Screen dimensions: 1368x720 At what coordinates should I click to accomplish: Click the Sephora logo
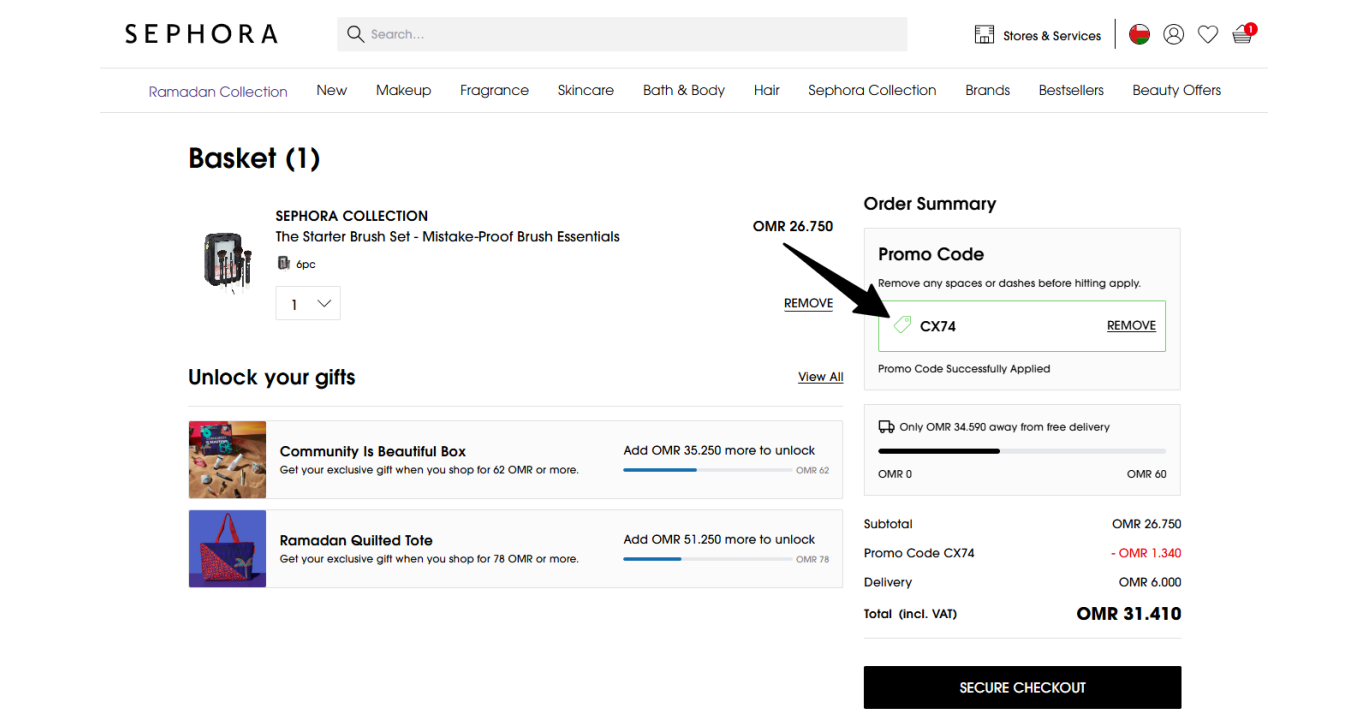point(201,34)
